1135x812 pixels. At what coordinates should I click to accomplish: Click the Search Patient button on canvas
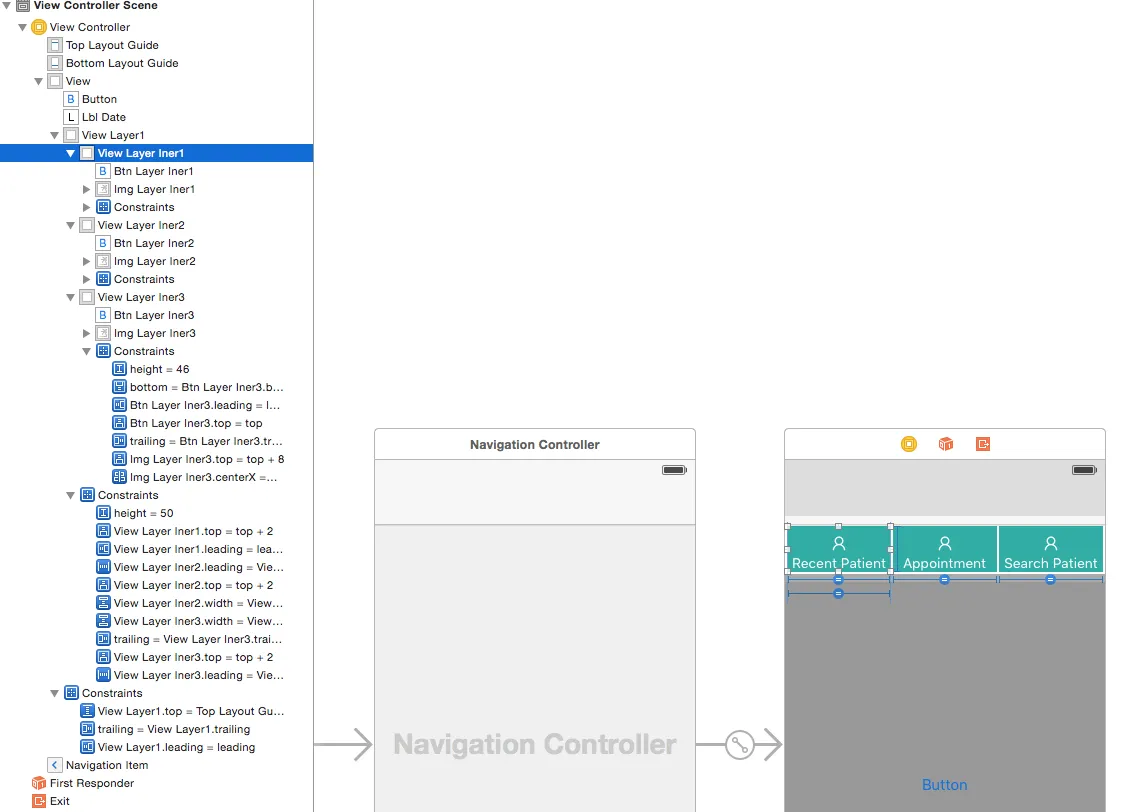click(x=1051, y=550)
